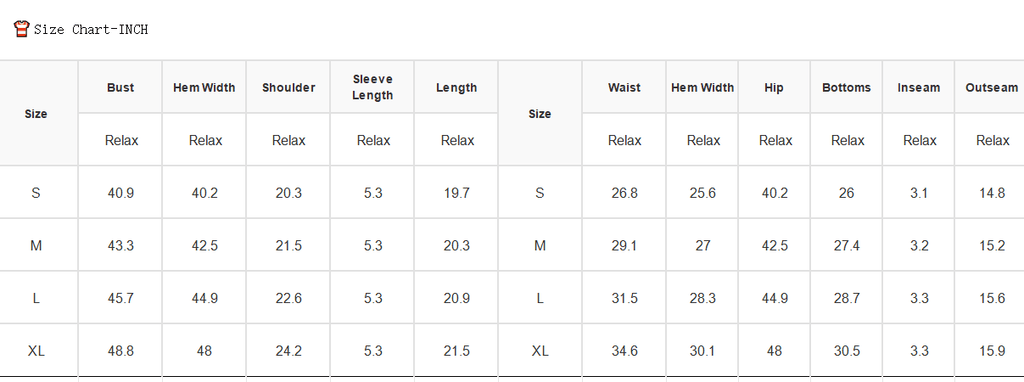Select length value 20.9 in row L
This screenshot has height=382, width=1024.
click(x=456, y=298)
